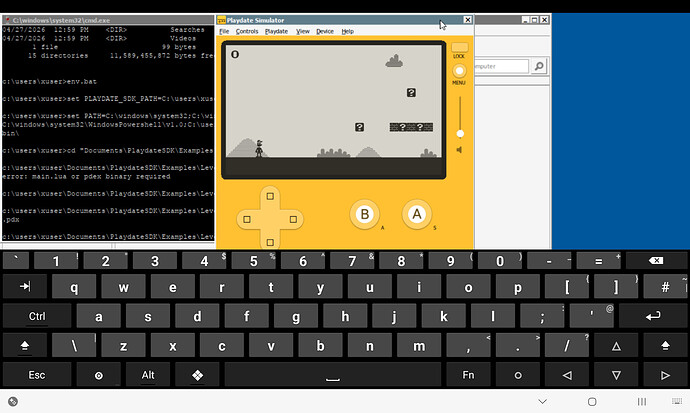Viewport: 690px width, 413px height.
Task: Tap the Windows logo key
Action: pos(197,375)
